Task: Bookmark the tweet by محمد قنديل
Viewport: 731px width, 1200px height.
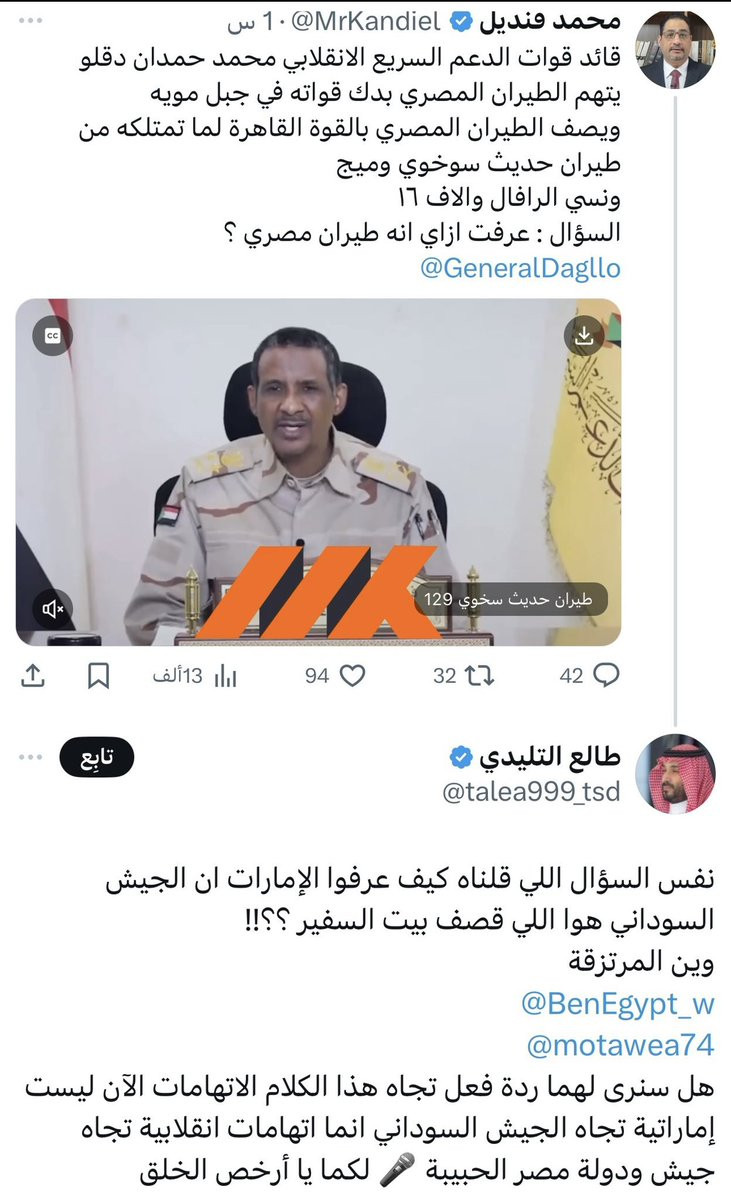Action: 98,677
